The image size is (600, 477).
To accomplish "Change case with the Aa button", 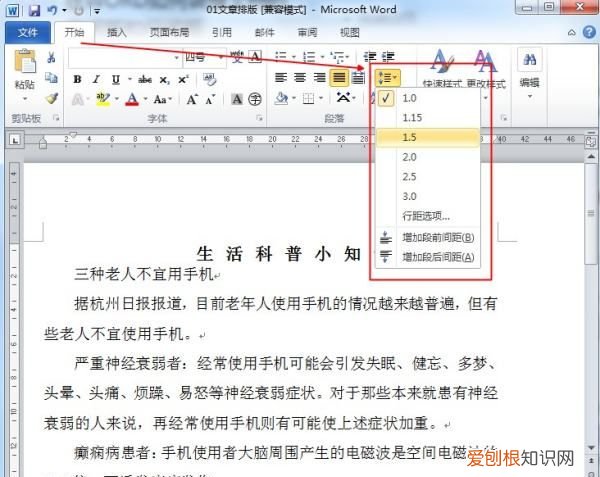I will [162, 99].
